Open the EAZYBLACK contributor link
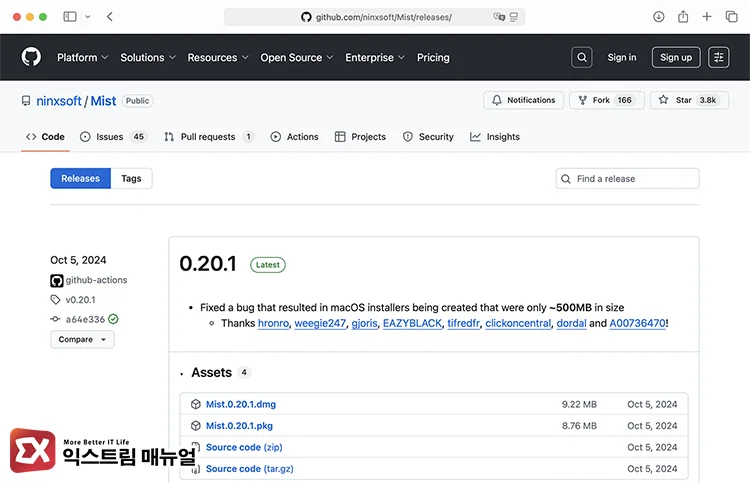This screenshot has height=483, width=750. tap(412, 323)
